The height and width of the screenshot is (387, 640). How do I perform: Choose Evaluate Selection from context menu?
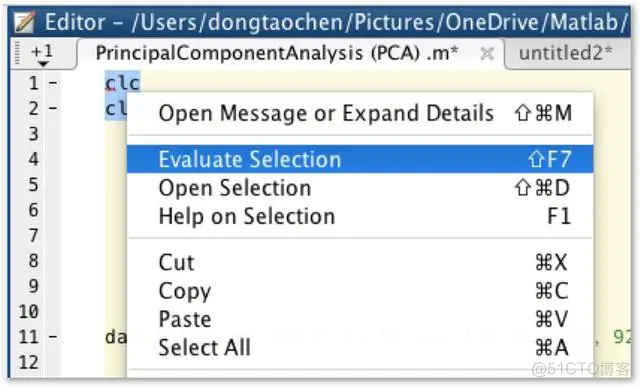click(x=360, y=159)
